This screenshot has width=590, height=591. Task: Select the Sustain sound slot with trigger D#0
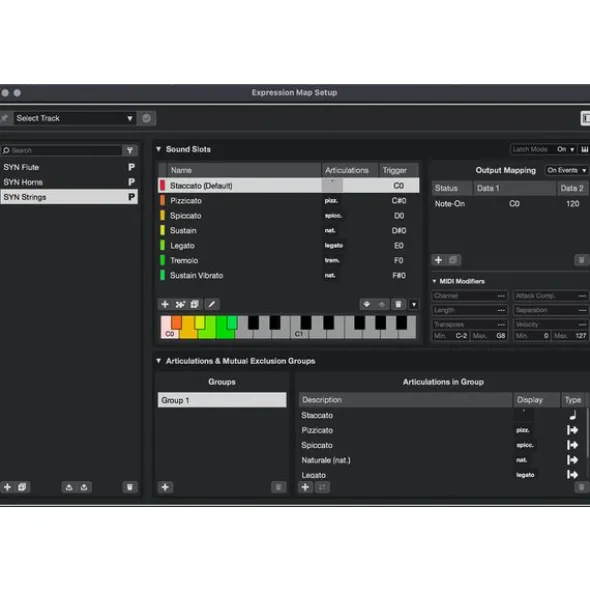(288, 230)
